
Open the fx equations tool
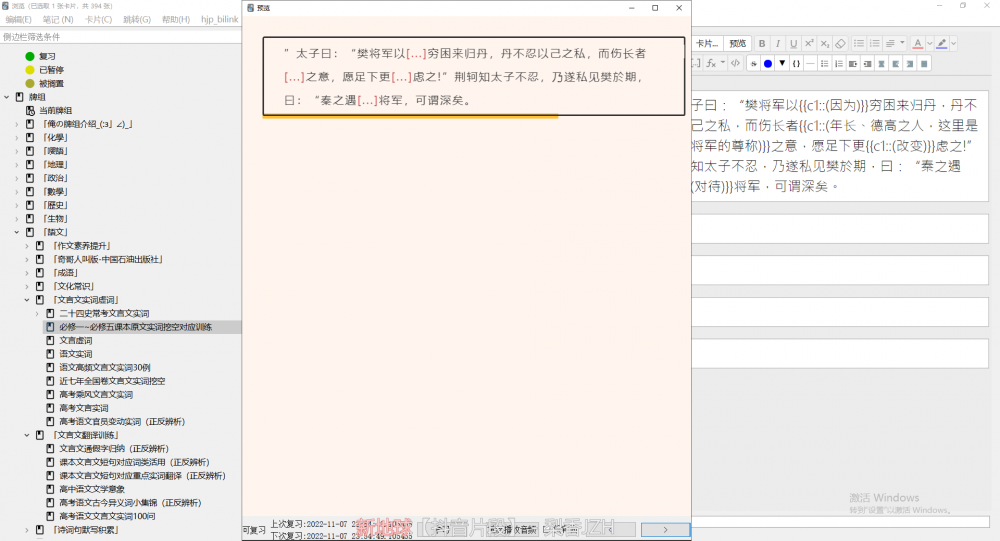[712, 63]
